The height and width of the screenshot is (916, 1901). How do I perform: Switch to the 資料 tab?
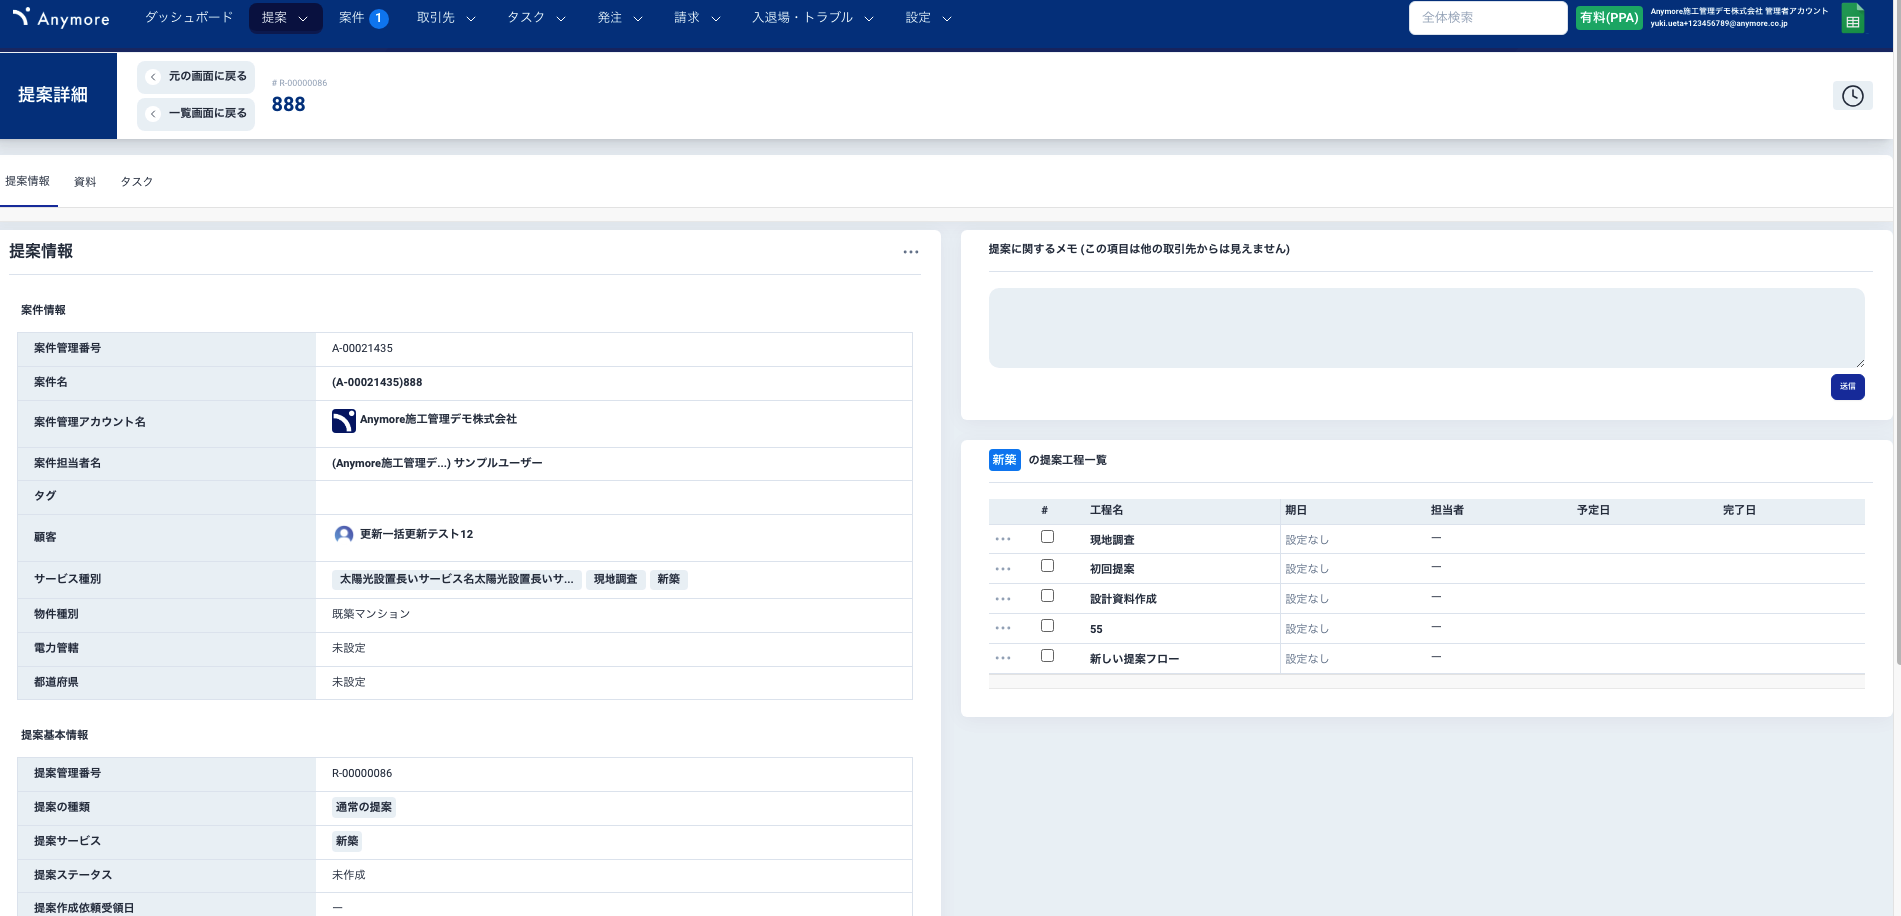pos(85,182)
